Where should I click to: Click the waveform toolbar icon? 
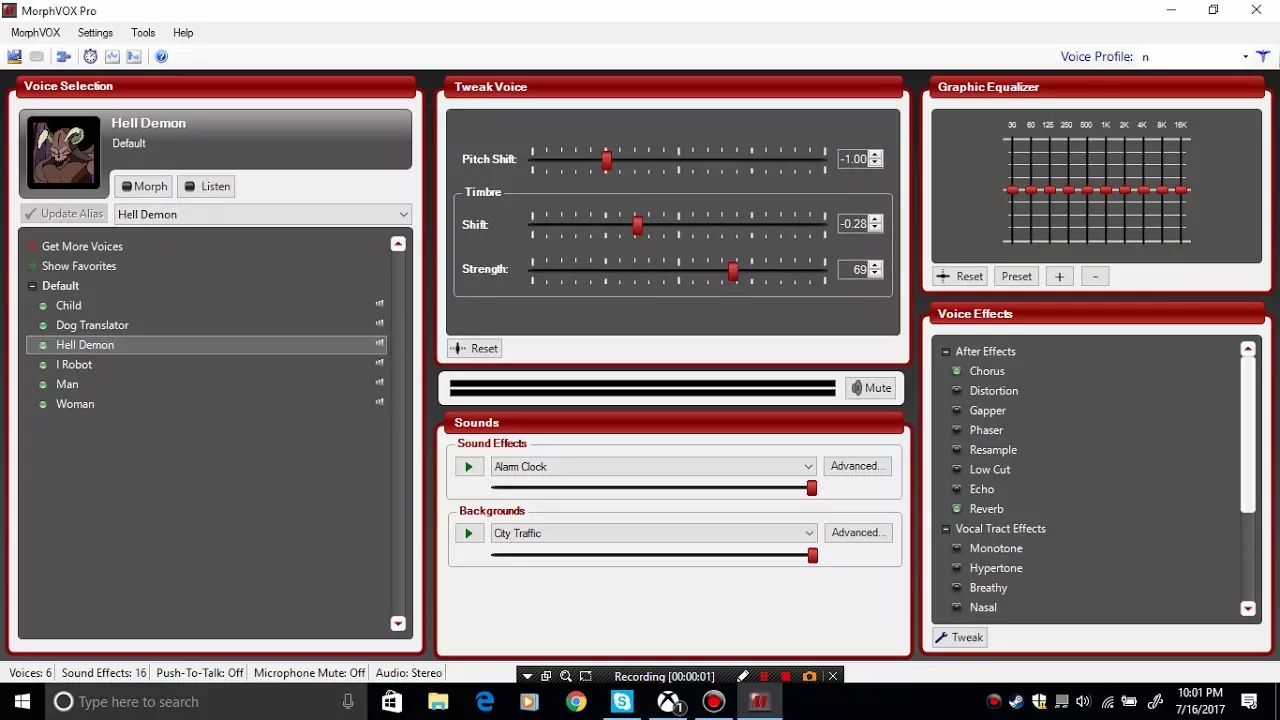pyautogui.click(x=112, y=57)
